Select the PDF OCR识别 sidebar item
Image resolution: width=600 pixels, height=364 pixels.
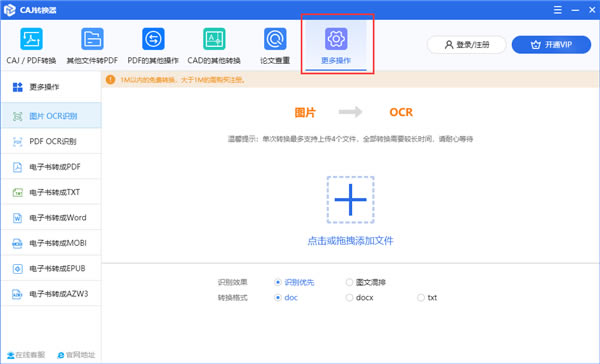click(x=51, y=141)
